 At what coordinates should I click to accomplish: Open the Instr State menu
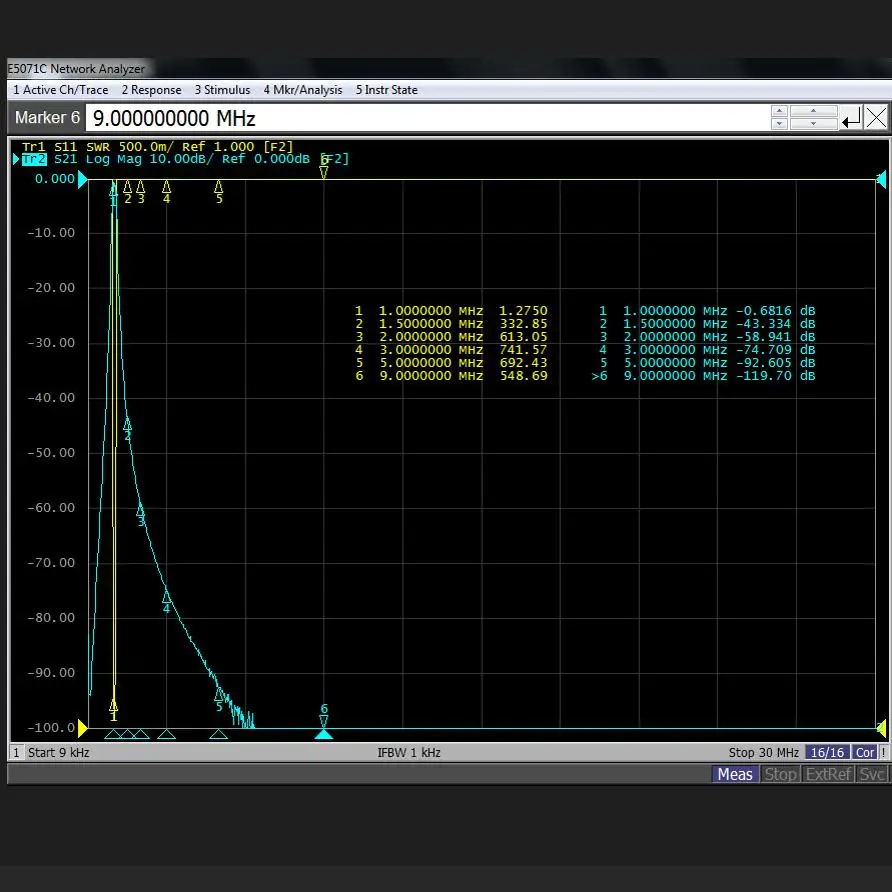(x=386, y=90)
